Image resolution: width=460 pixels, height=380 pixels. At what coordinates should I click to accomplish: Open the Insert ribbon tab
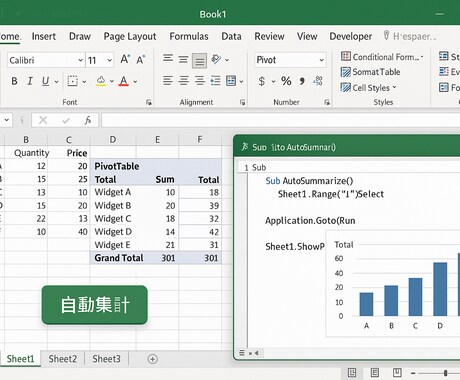44,36
